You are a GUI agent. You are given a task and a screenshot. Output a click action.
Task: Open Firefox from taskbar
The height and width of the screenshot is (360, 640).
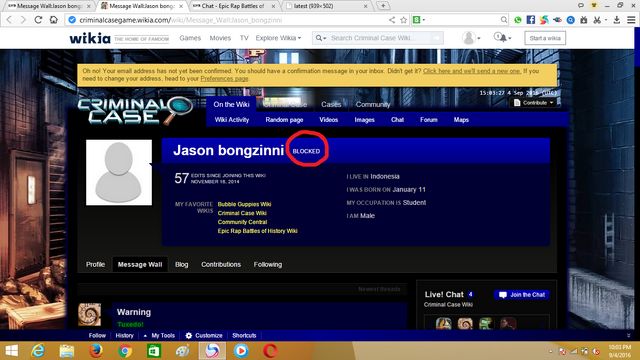[96, 351]
